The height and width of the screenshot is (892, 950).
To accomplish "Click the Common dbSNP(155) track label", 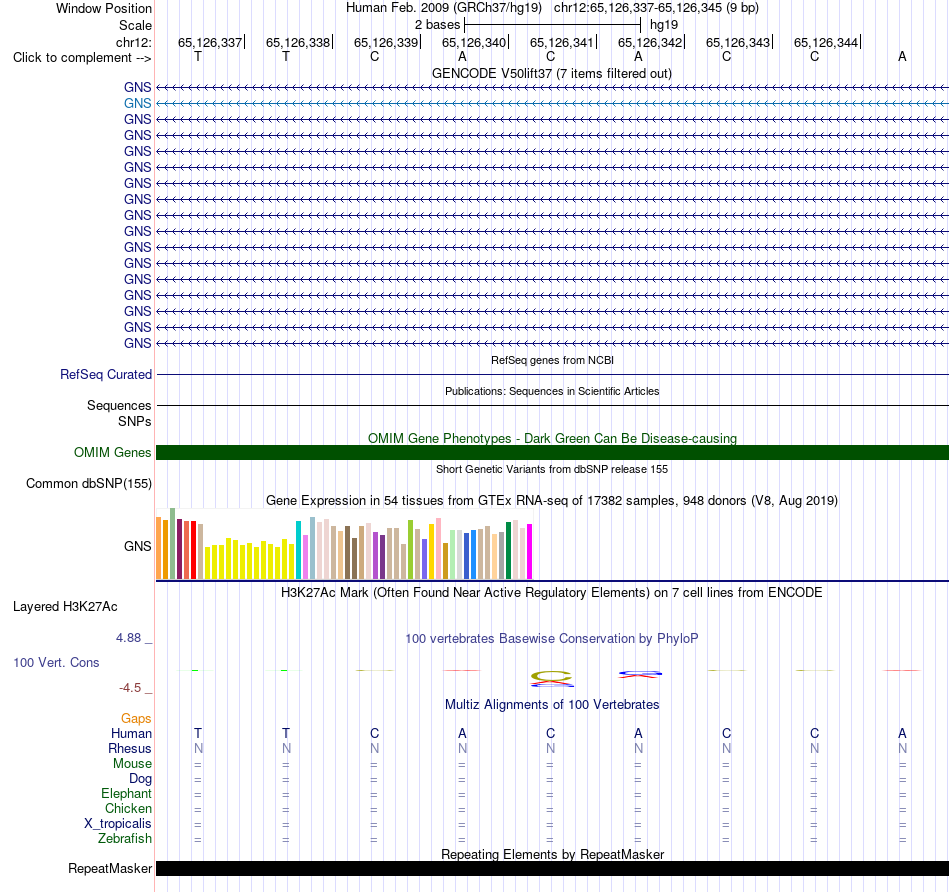I will 89,484.
